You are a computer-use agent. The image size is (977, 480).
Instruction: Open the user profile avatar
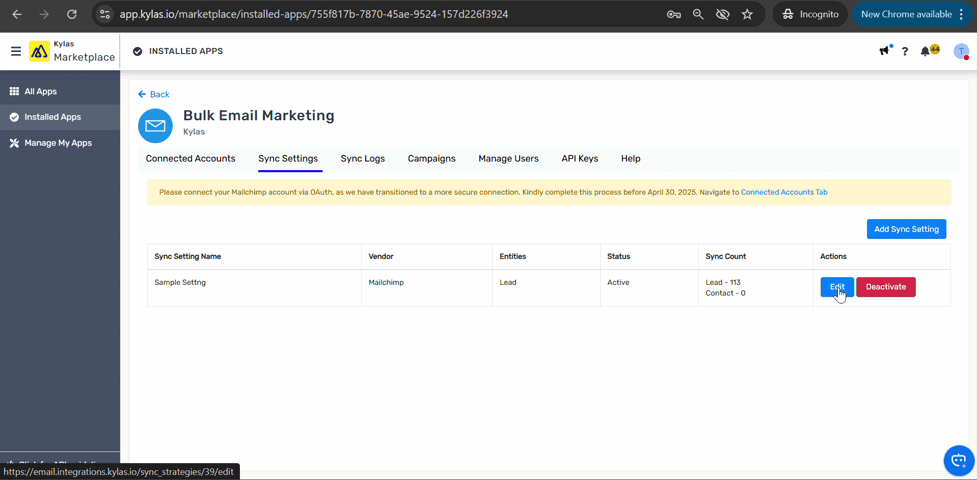(x=961, y=51)
